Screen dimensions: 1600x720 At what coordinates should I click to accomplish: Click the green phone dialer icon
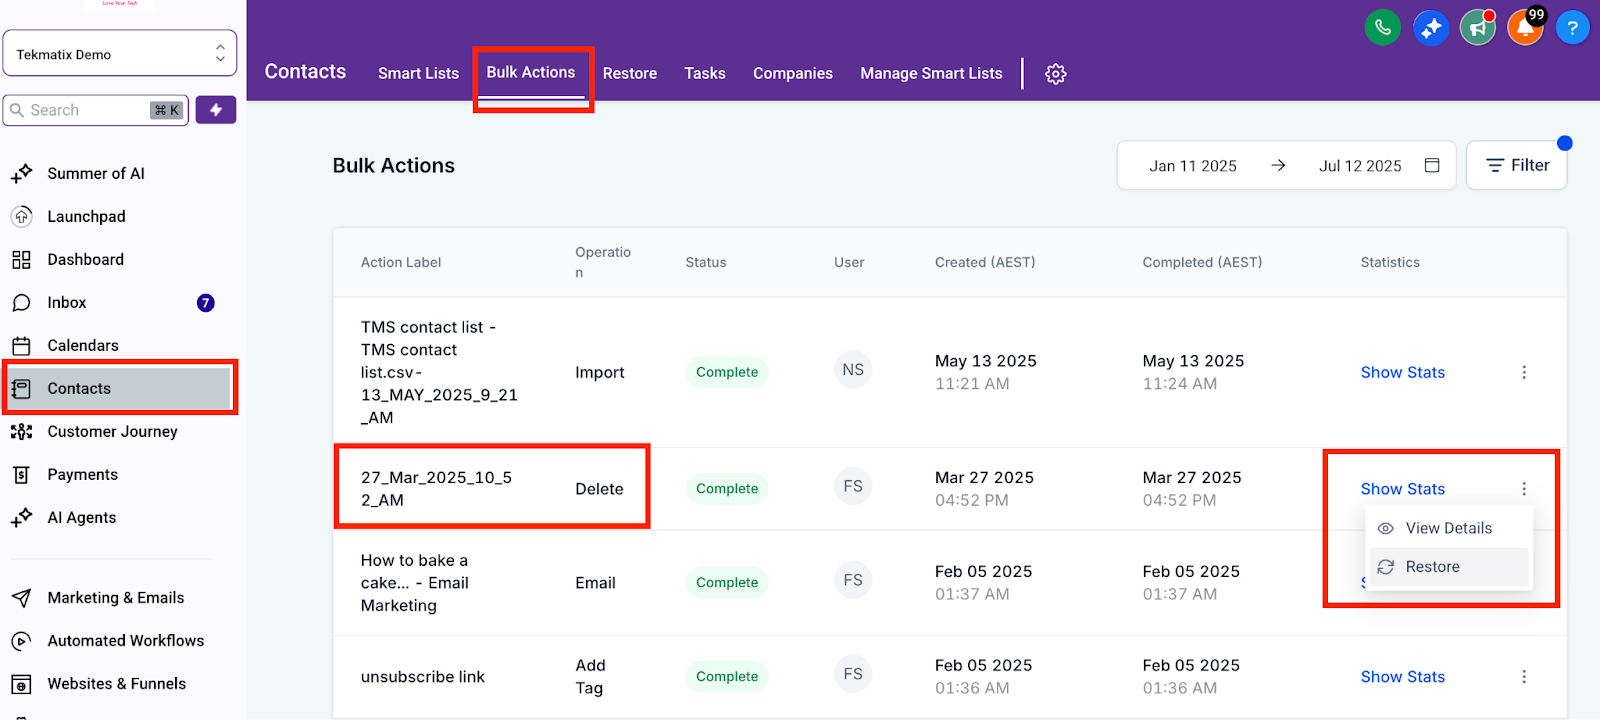tap(1382, 28)
